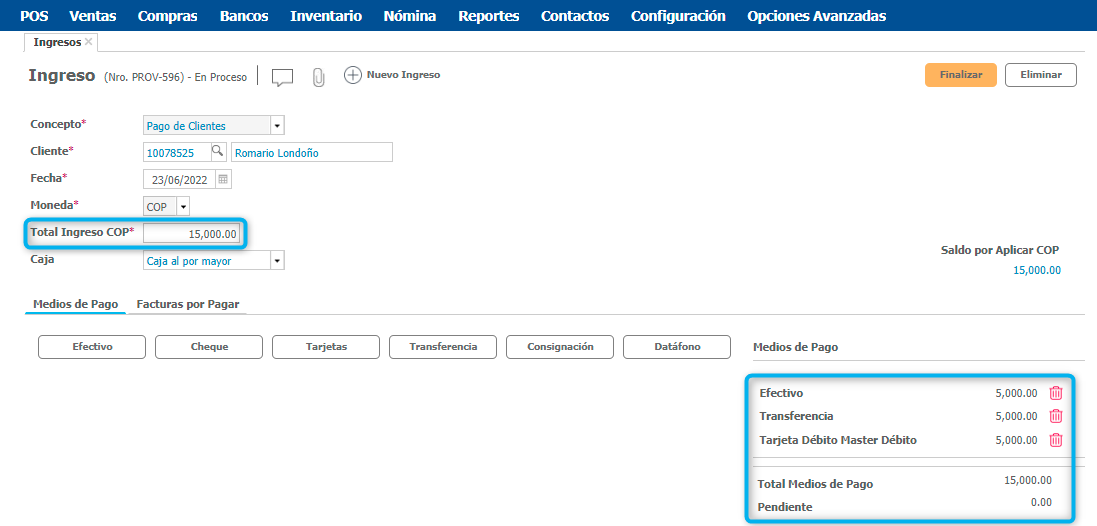Image resolution: width=1097 pixels, height=526 pixels.
Task: Expand the Concepto dropdown
Action: point(277,126)
